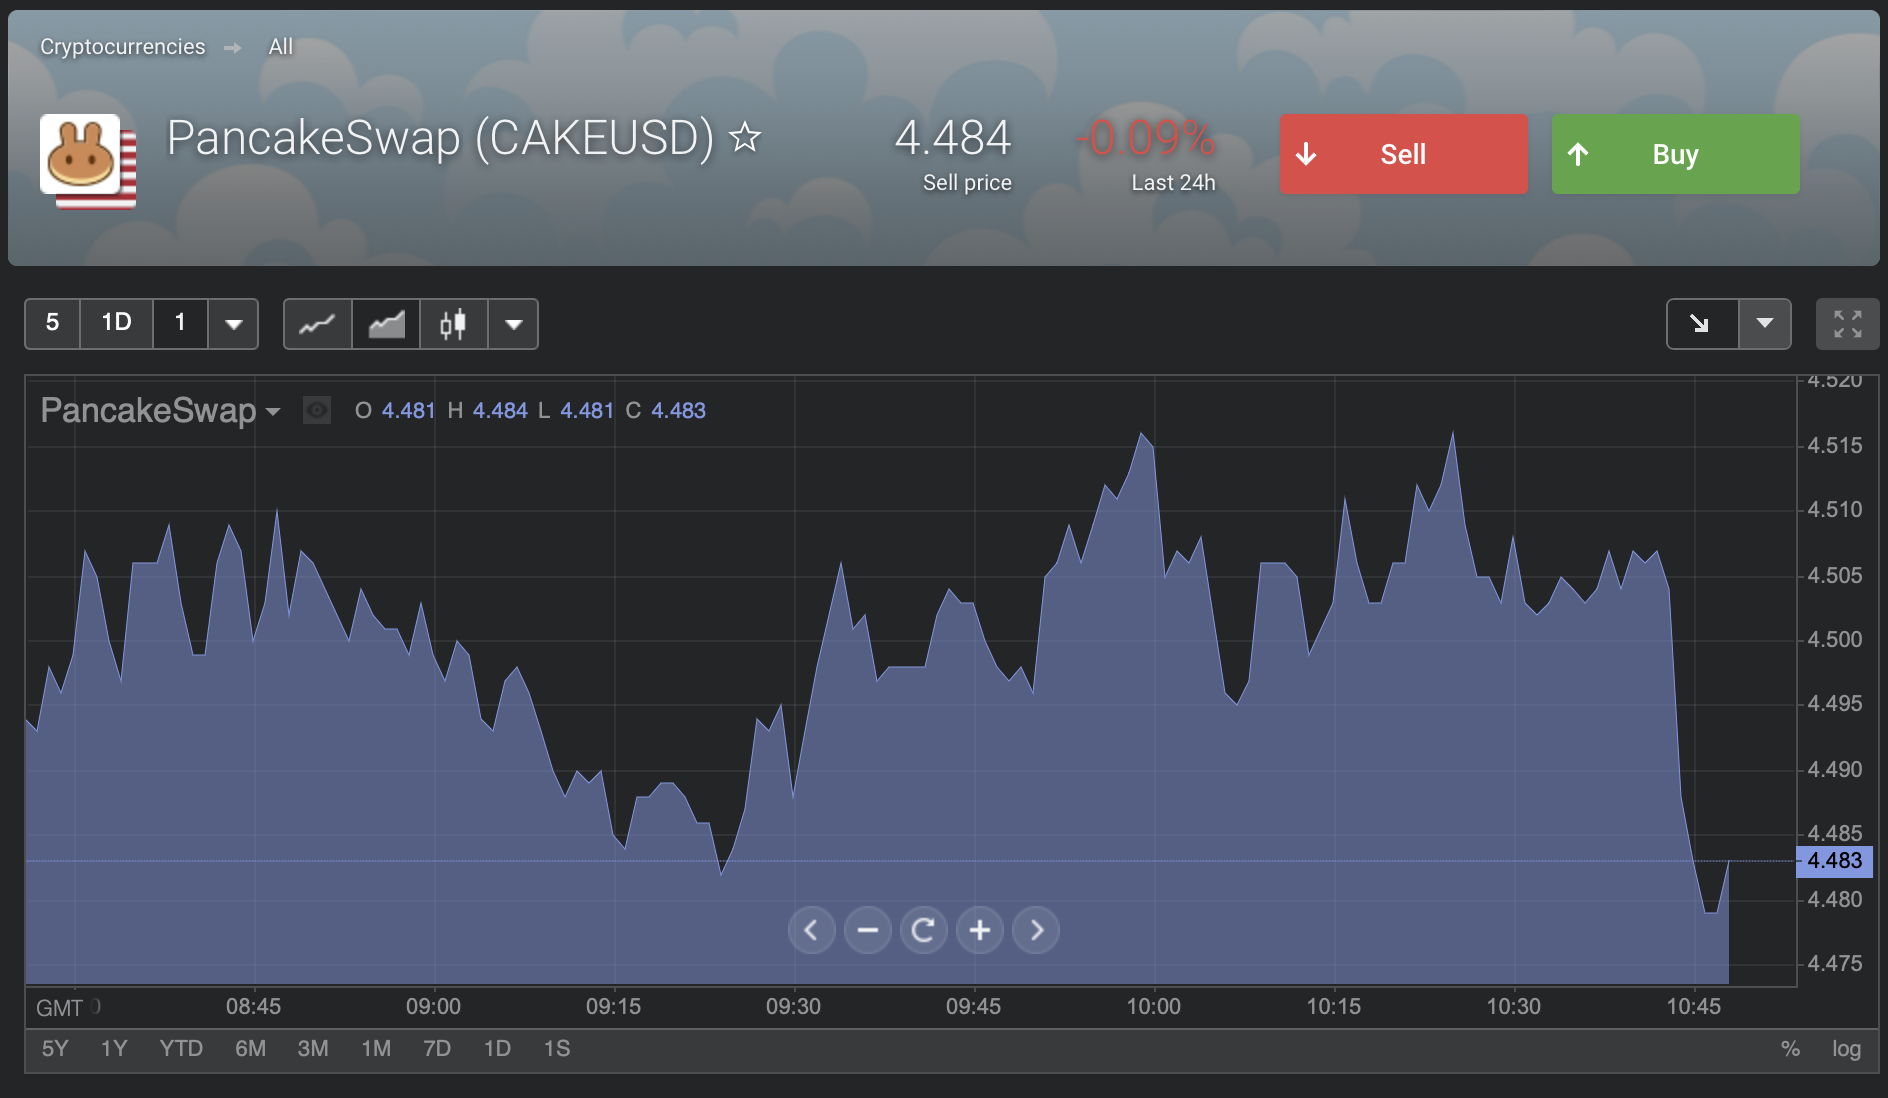
Task: Click the PancakeSwap bunny logo
Action: (x=80, y=154)
